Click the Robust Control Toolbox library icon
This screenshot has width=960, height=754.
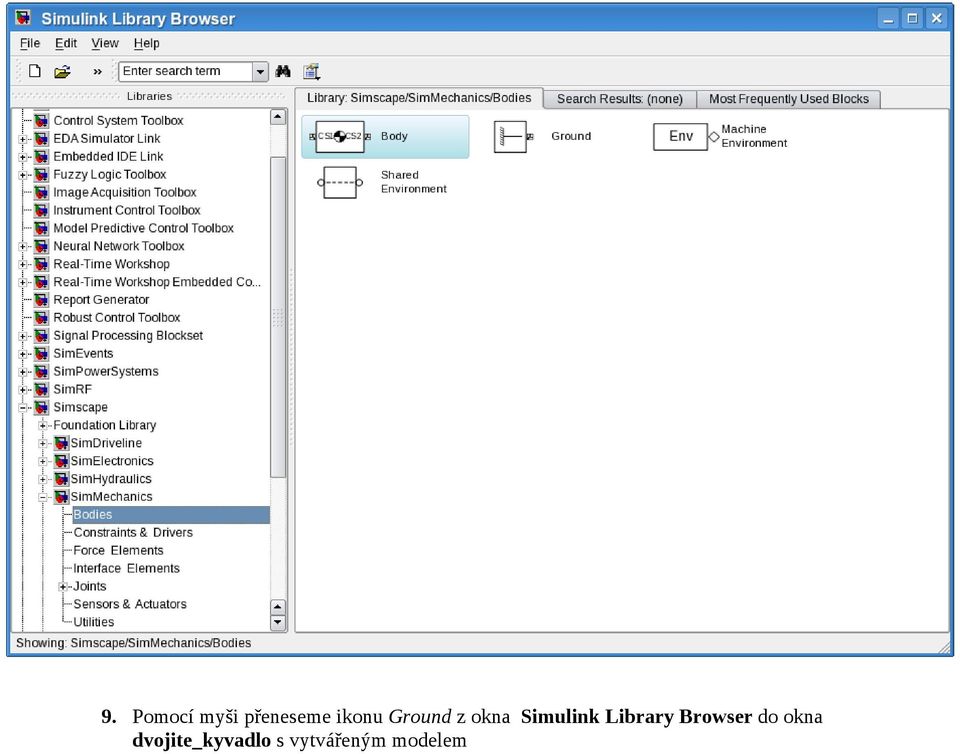(41, 317)
